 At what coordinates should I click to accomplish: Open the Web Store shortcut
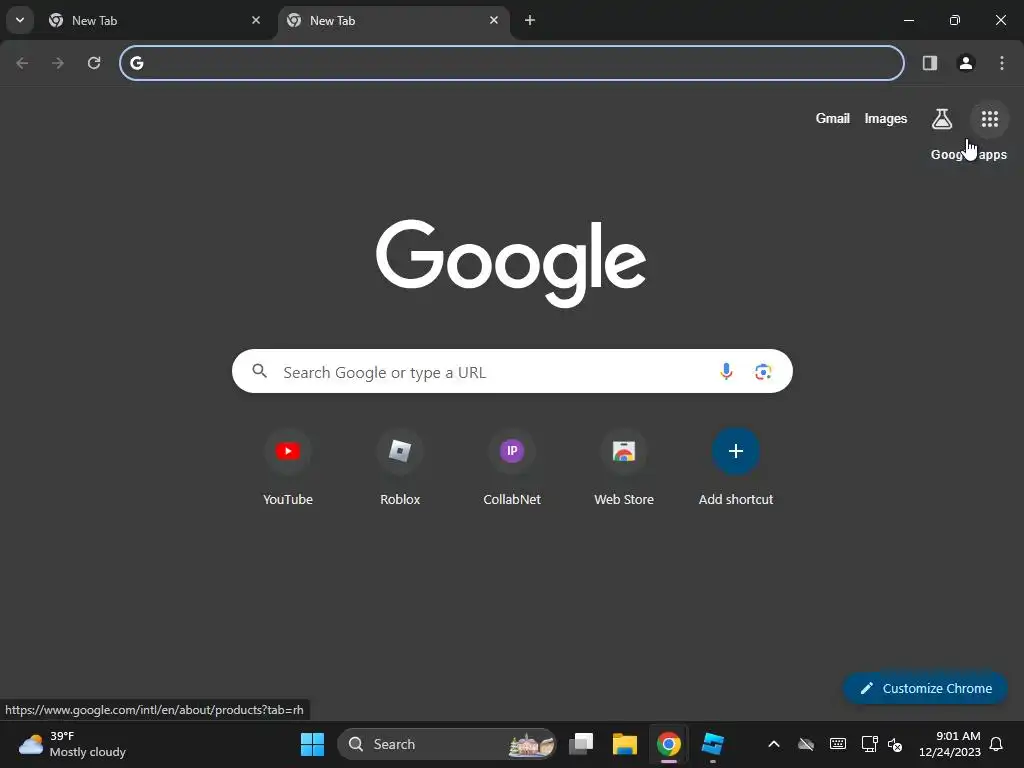624,468
